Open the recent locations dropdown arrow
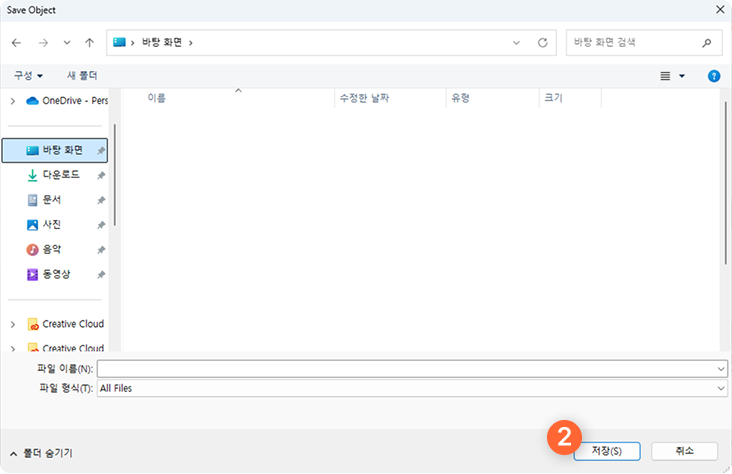Screen dimensions: 732x474 pyautogui.click(x=67, y=43)
